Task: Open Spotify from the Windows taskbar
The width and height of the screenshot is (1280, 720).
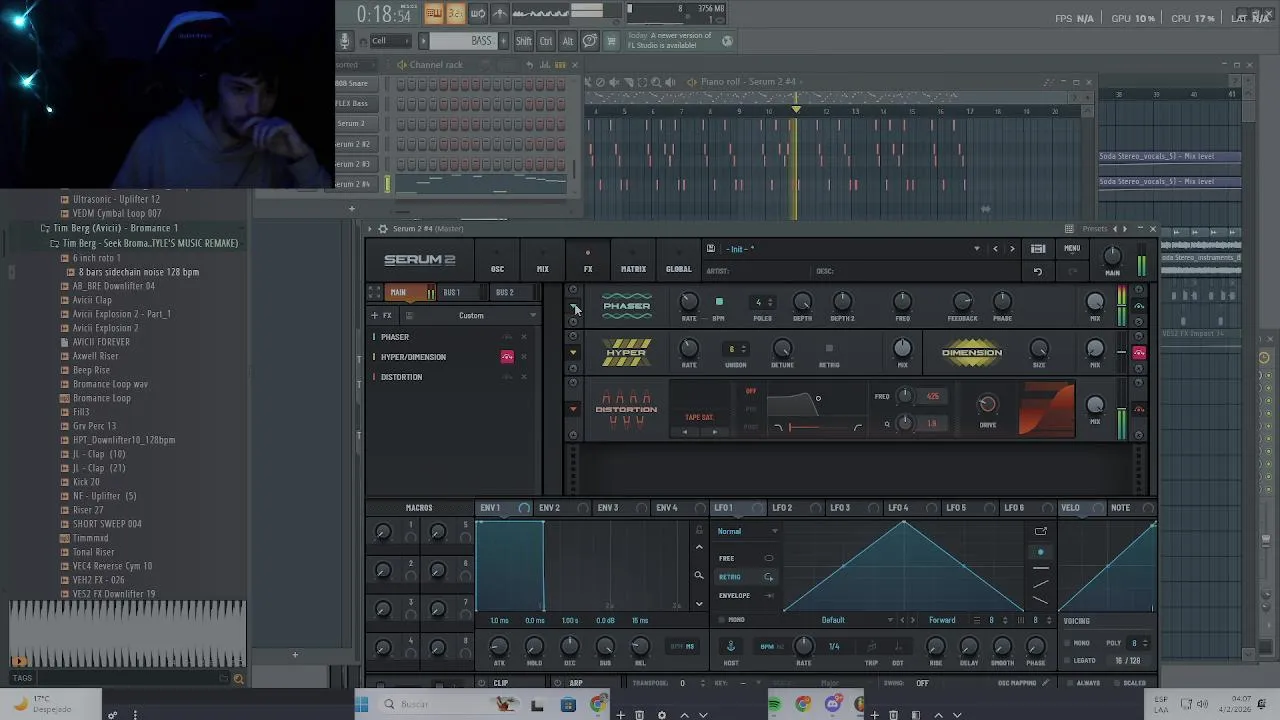Action: point(774,705)
